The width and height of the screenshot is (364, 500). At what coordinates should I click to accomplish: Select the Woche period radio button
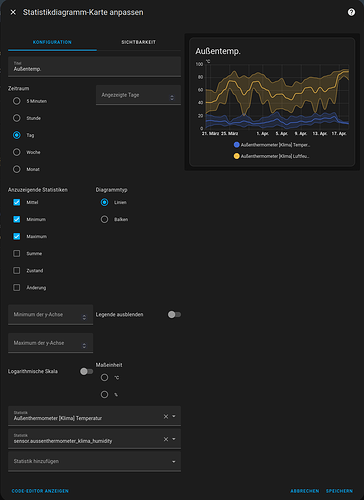(x=17, y=152)
